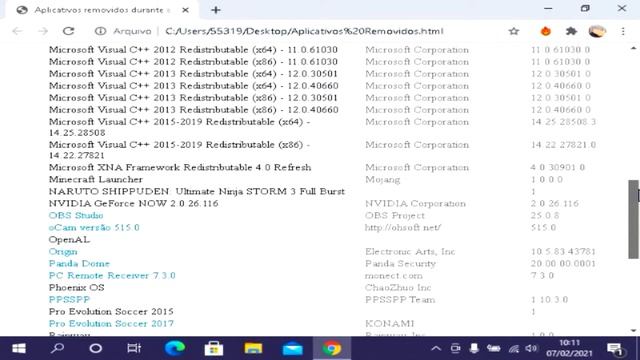Screen dimensions: 640x360
Task: Open the battery tray icon
Action: coord(493,349)
